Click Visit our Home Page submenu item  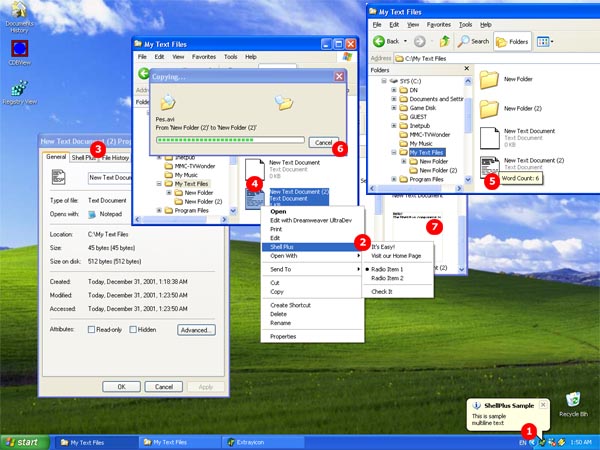pos(397,256)
